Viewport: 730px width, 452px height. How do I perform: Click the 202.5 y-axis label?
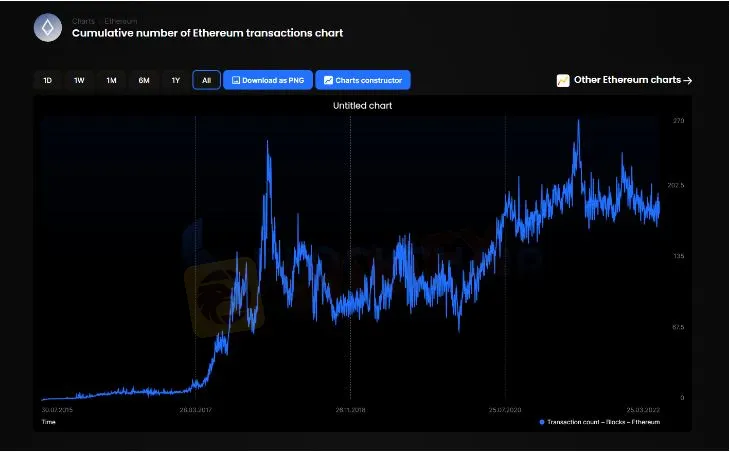(676, 185)
